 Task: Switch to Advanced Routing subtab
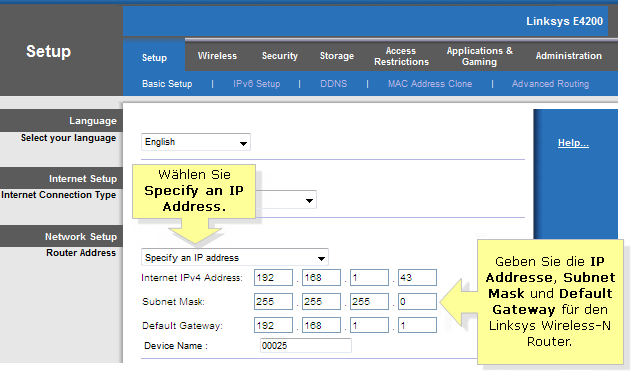pos(550,84)
